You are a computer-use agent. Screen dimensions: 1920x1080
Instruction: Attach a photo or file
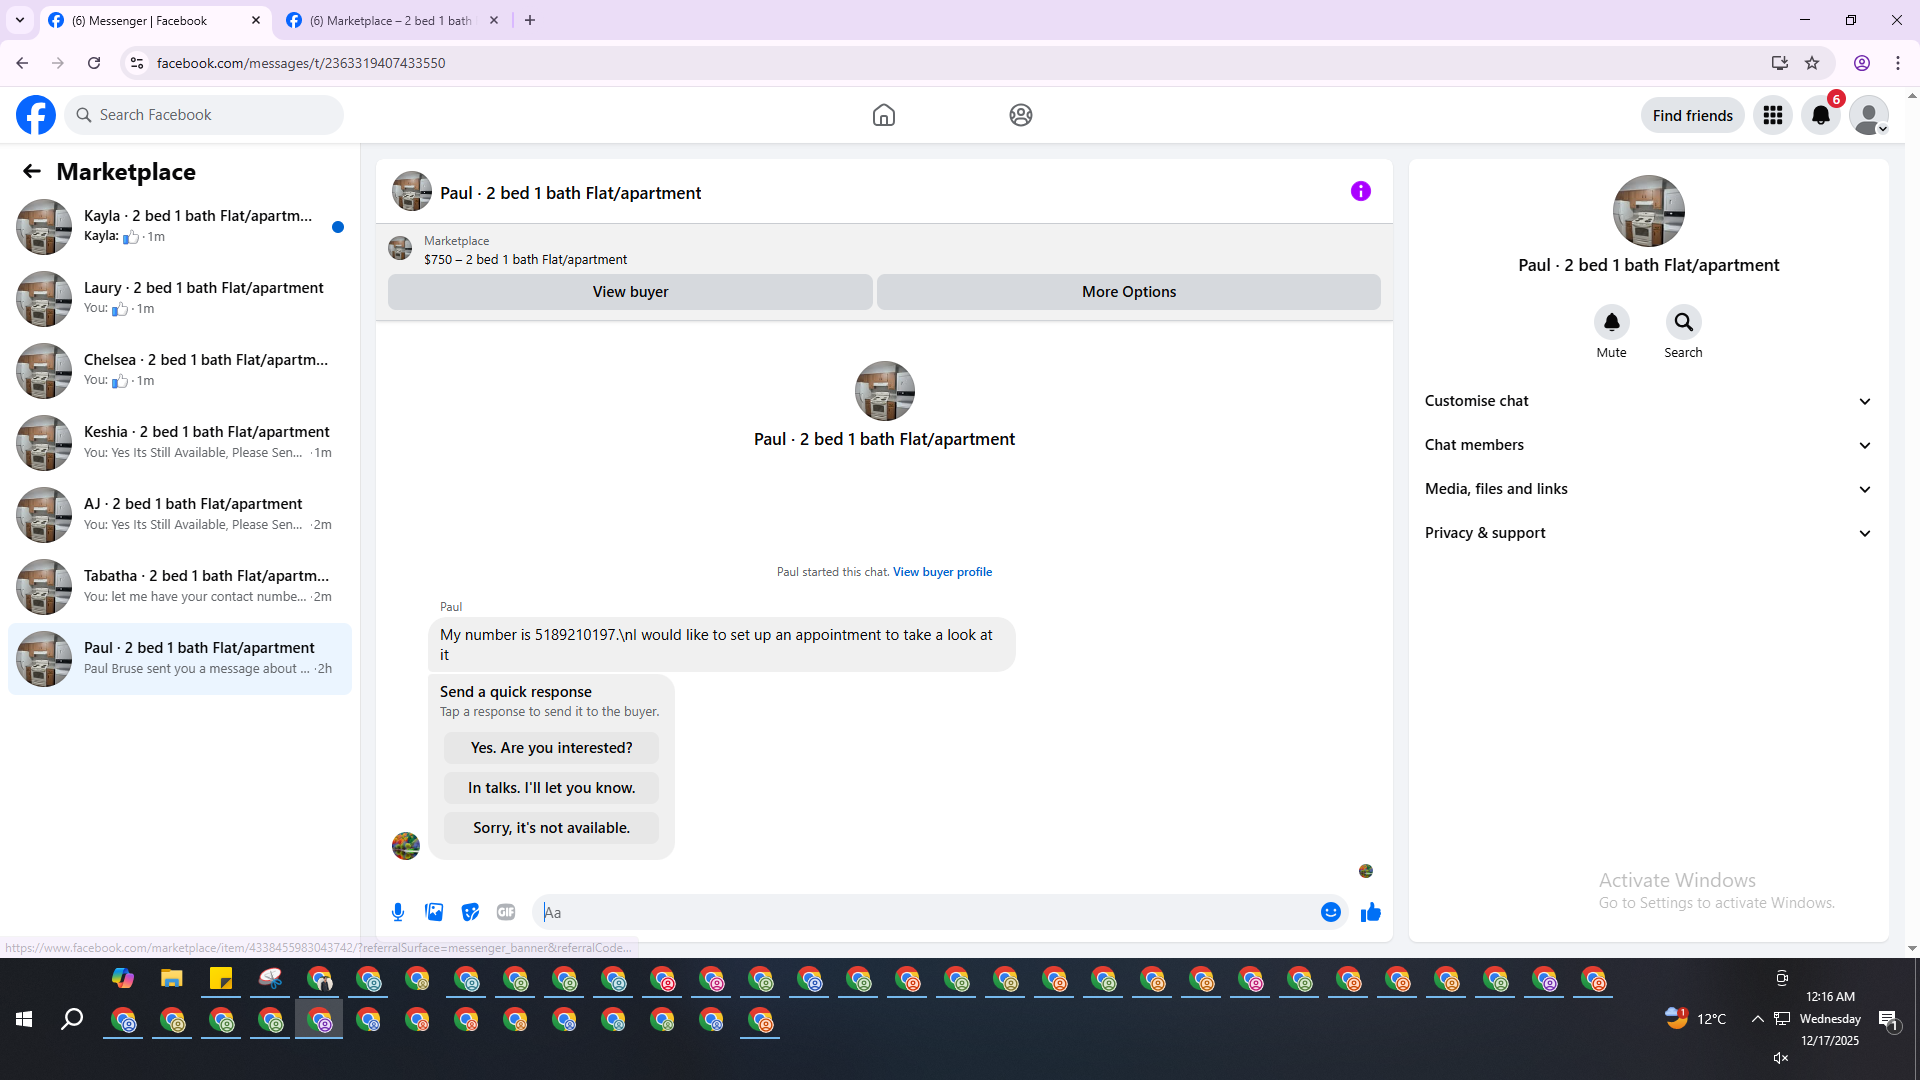434,912
